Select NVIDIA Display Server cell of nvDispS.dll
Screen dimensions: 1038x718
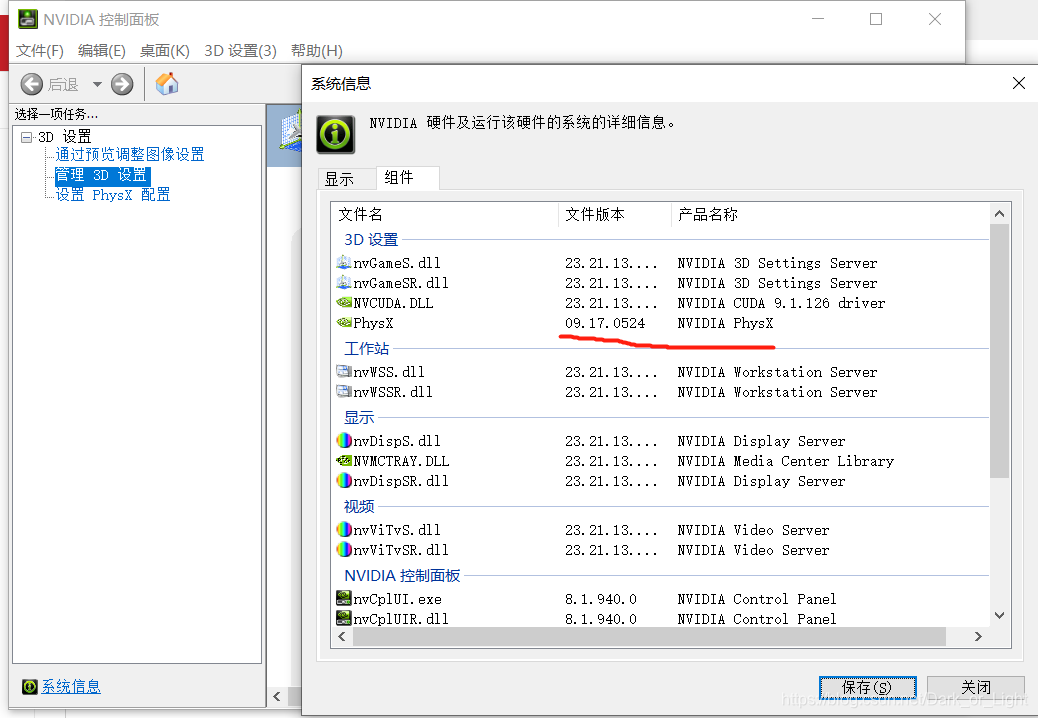pyautogui.click(x=761, y=441)
